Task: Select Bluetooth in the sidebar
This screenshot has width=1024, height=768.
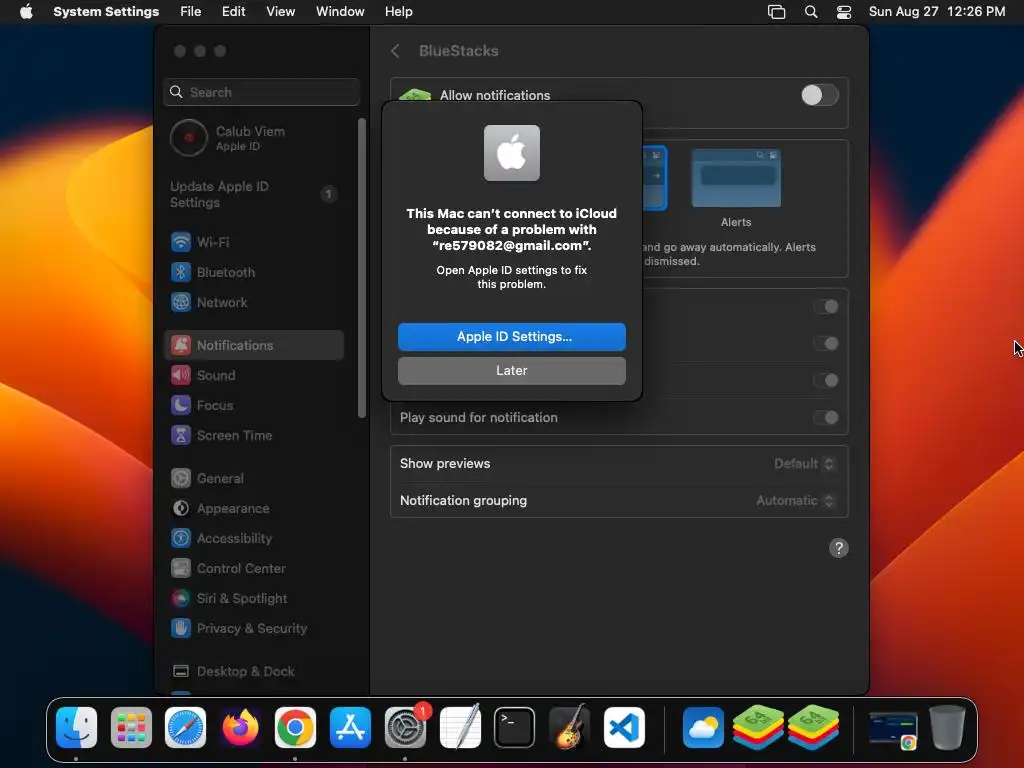Action: pyautogui.click(x=253, y=272)
